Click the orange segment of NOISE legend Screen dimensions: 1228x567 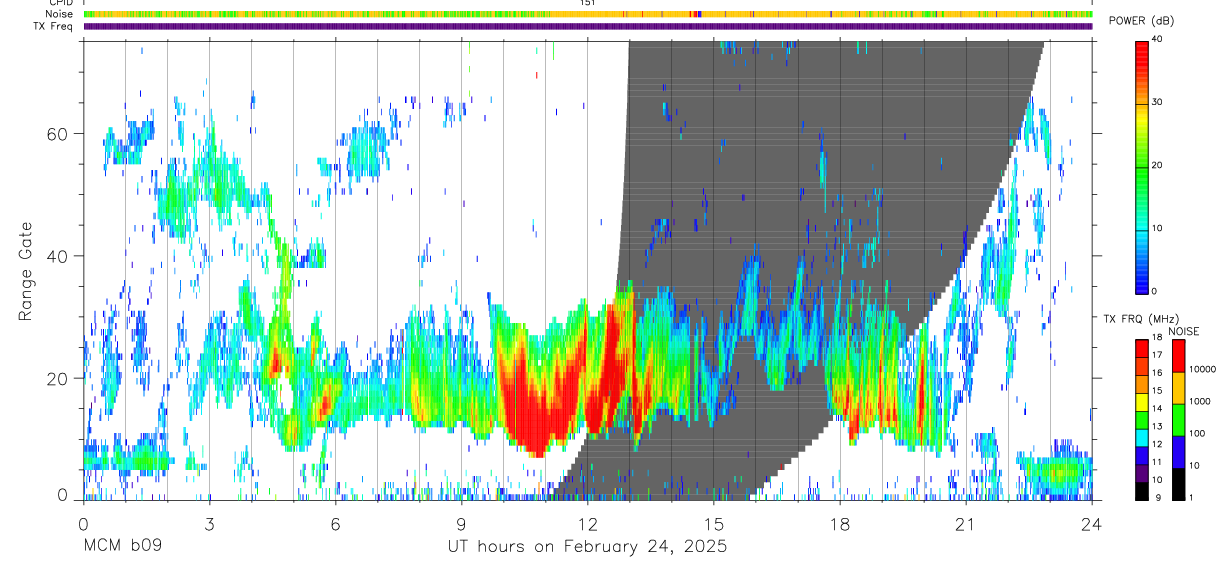[x=1179, y=388]
